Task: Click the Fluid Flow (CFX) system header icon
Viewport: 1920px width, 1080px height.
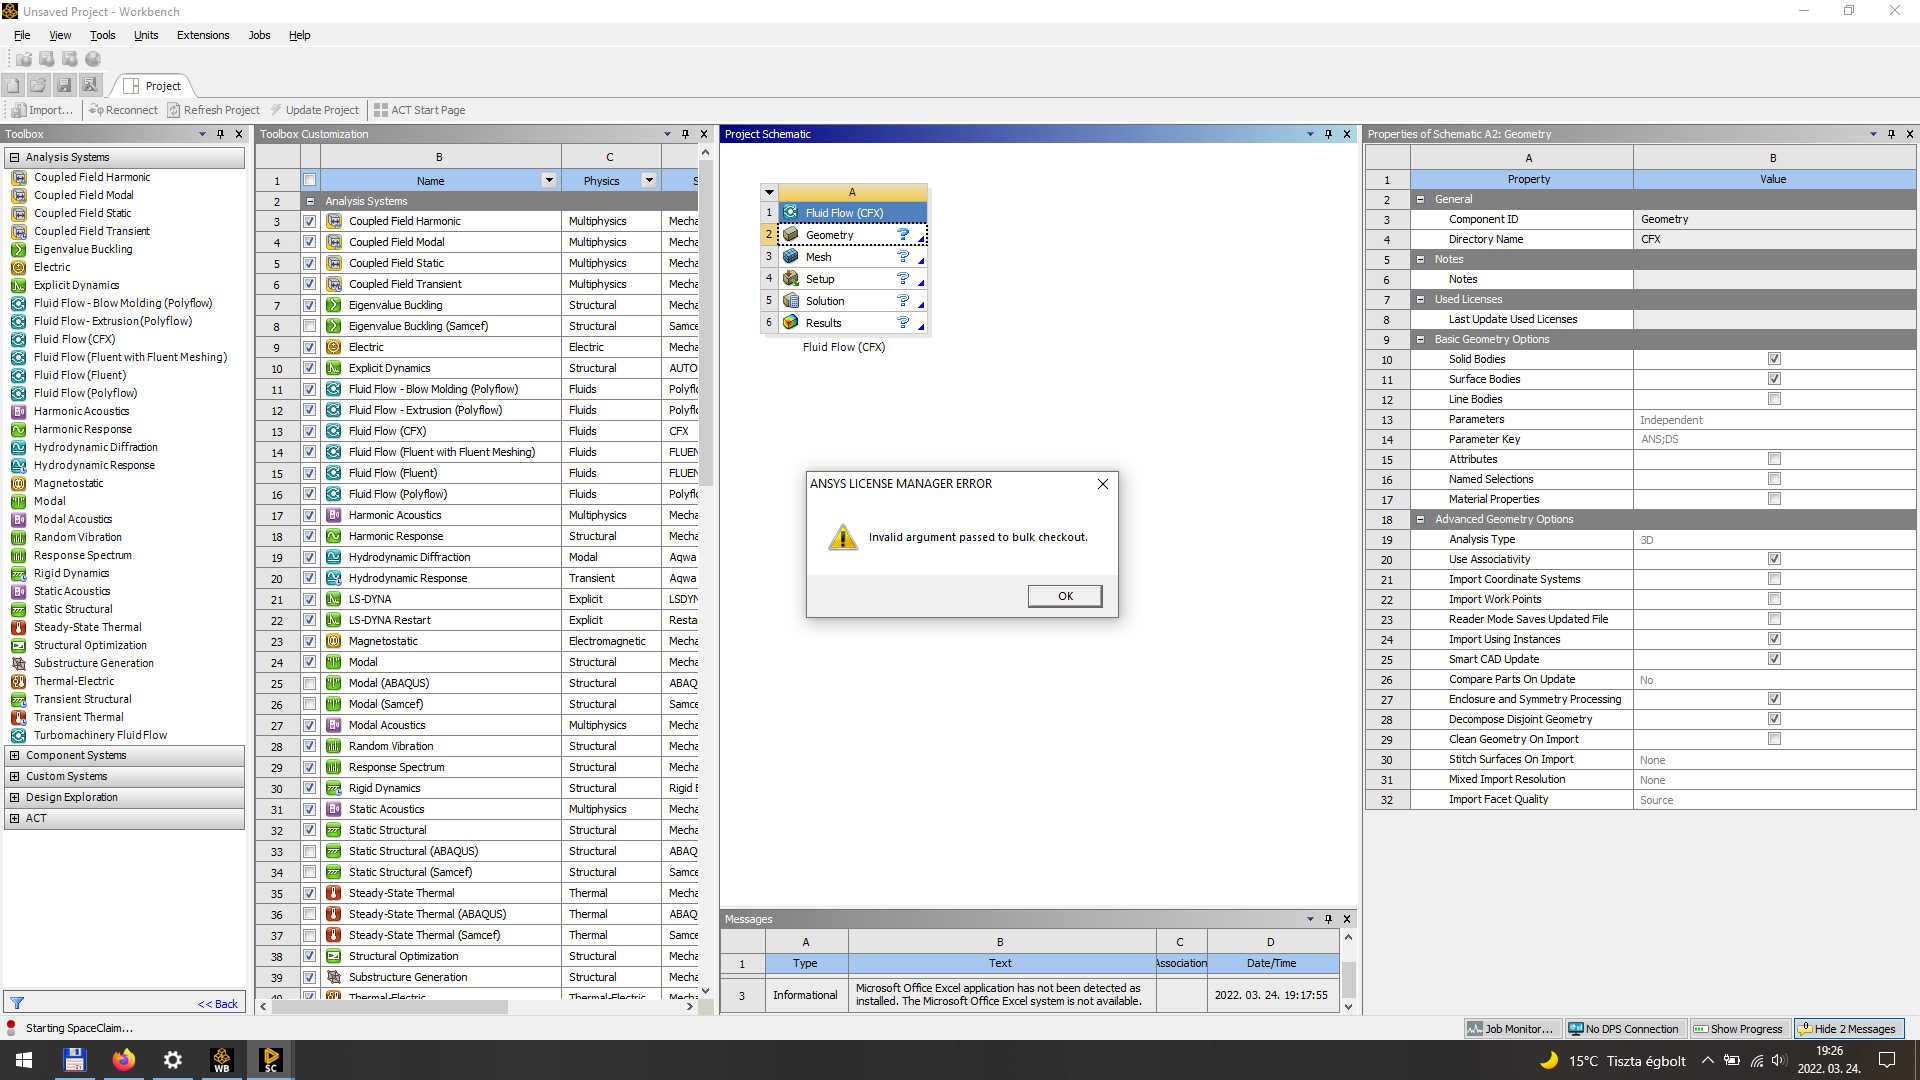Action: [790, 212]
